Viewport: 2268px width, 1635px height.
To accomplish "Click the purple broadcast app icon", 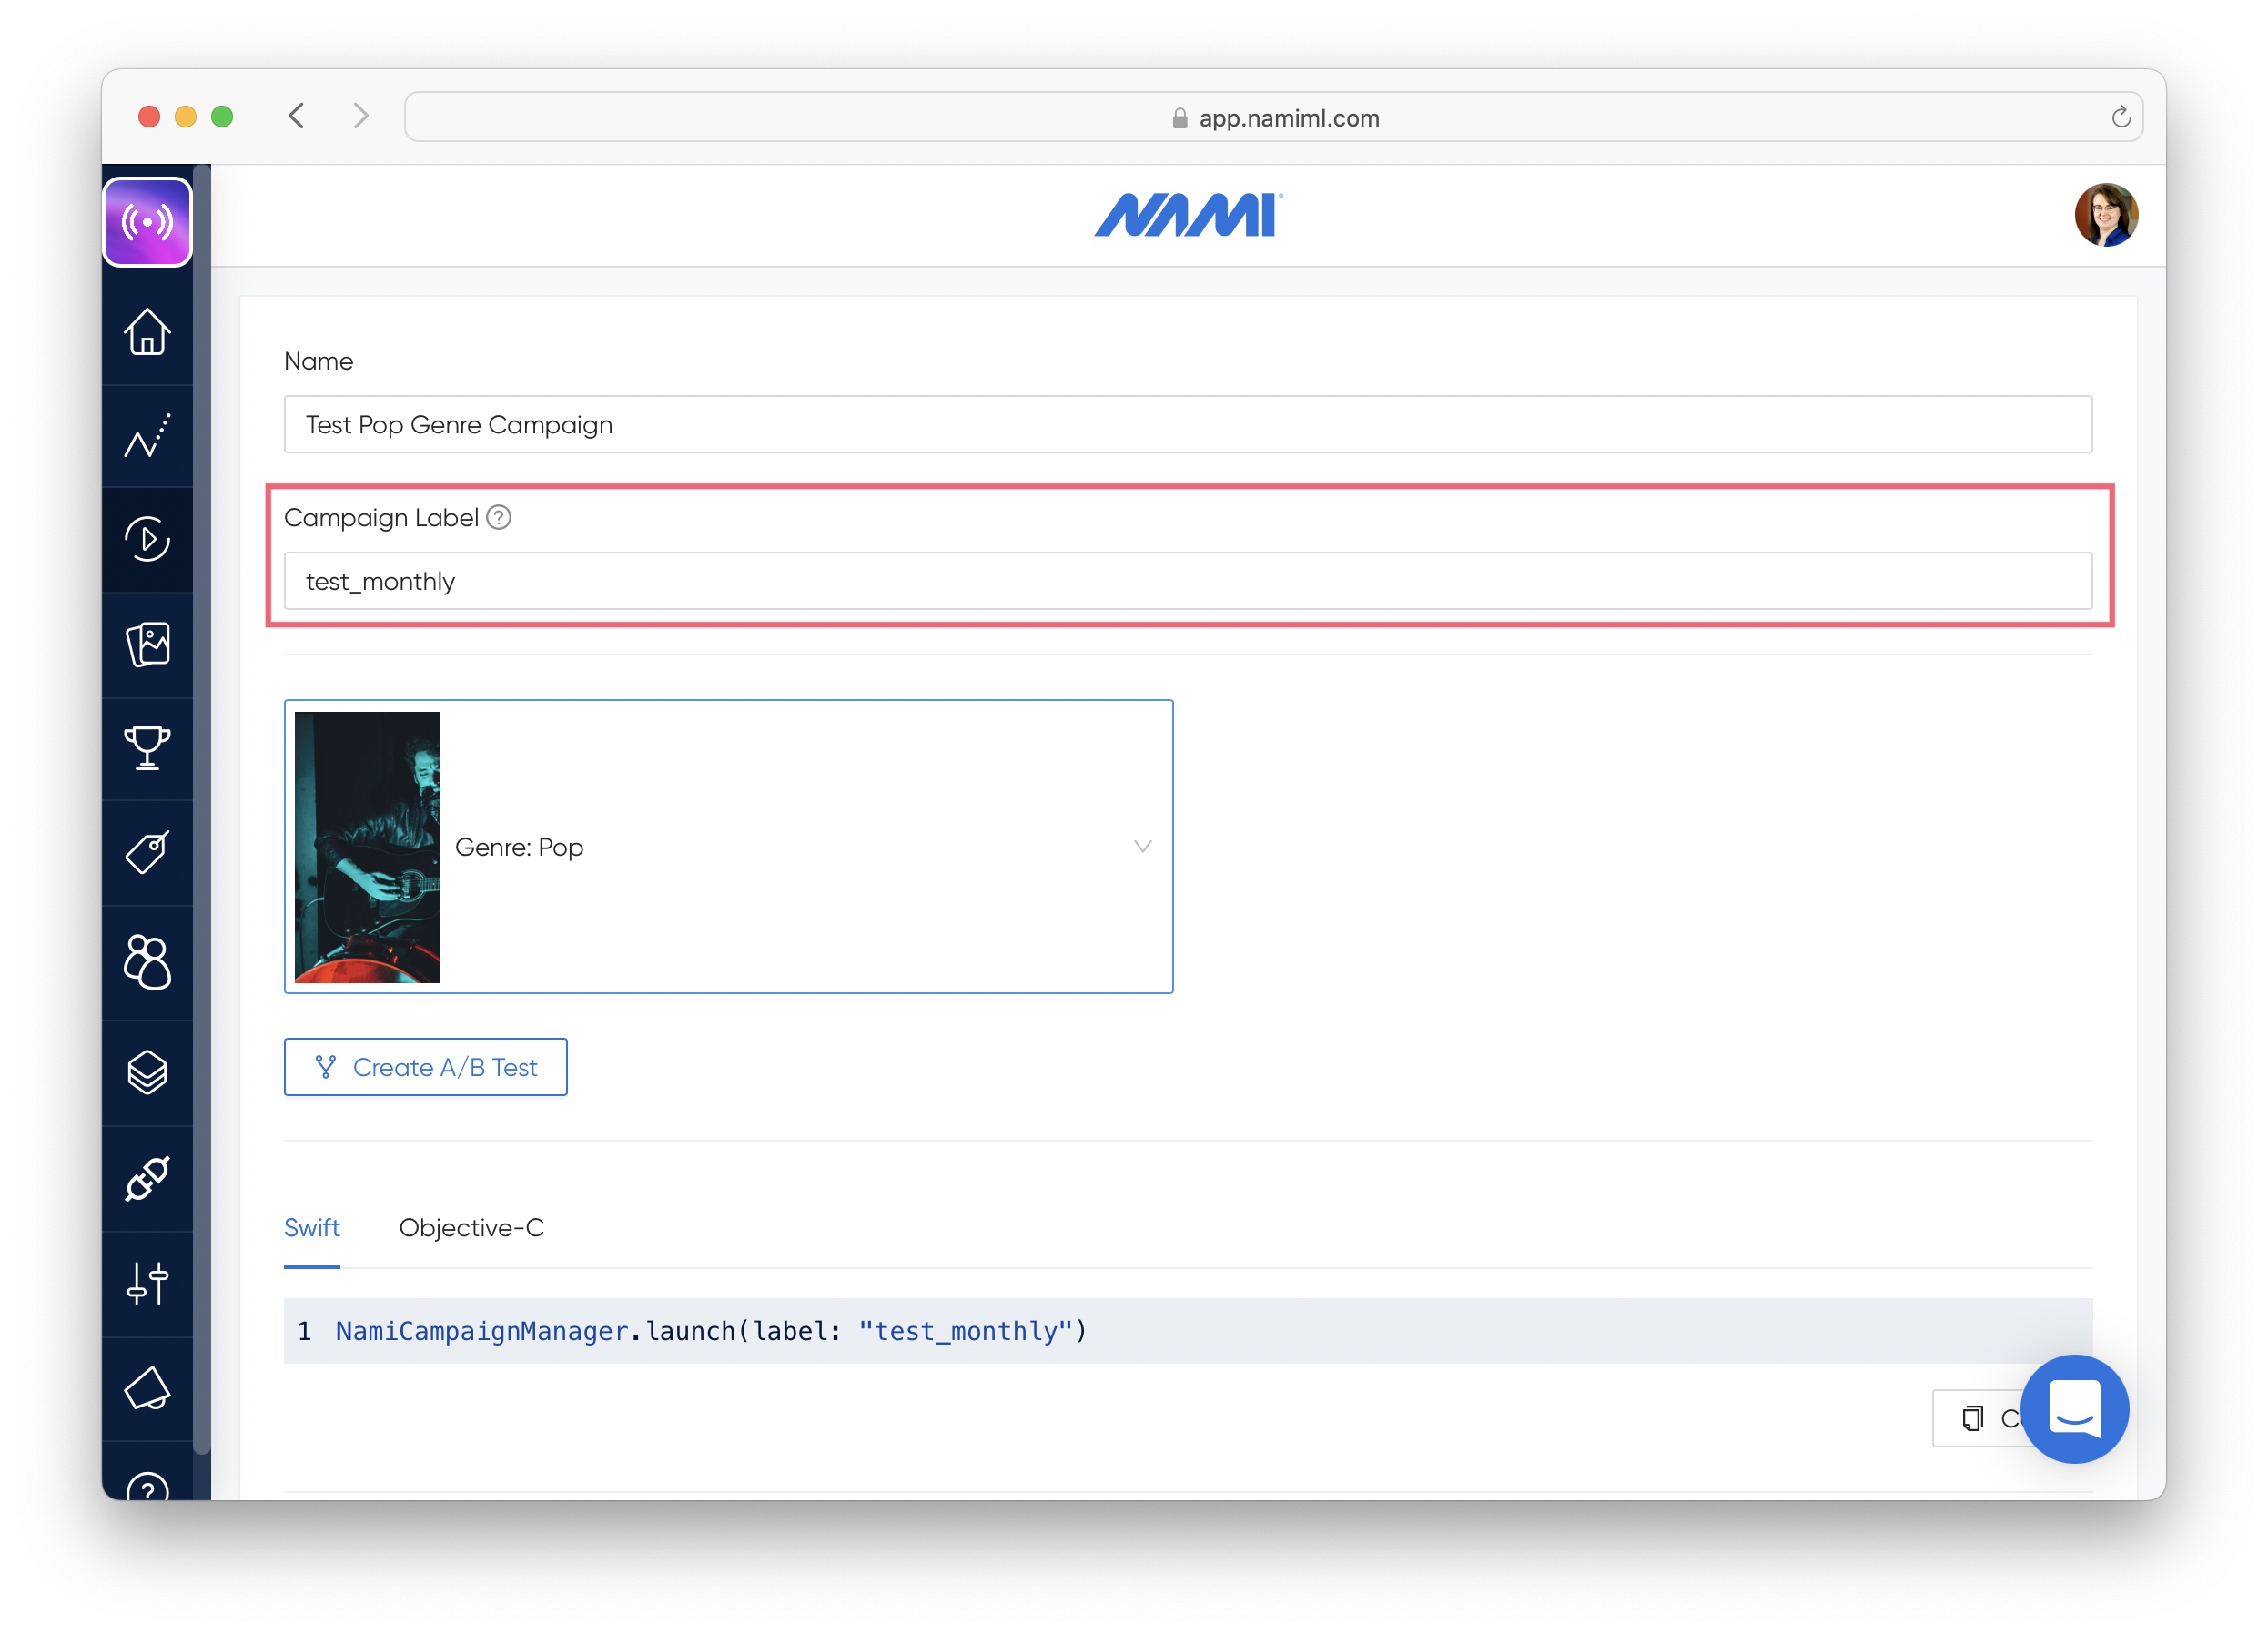I will point(147,222).
